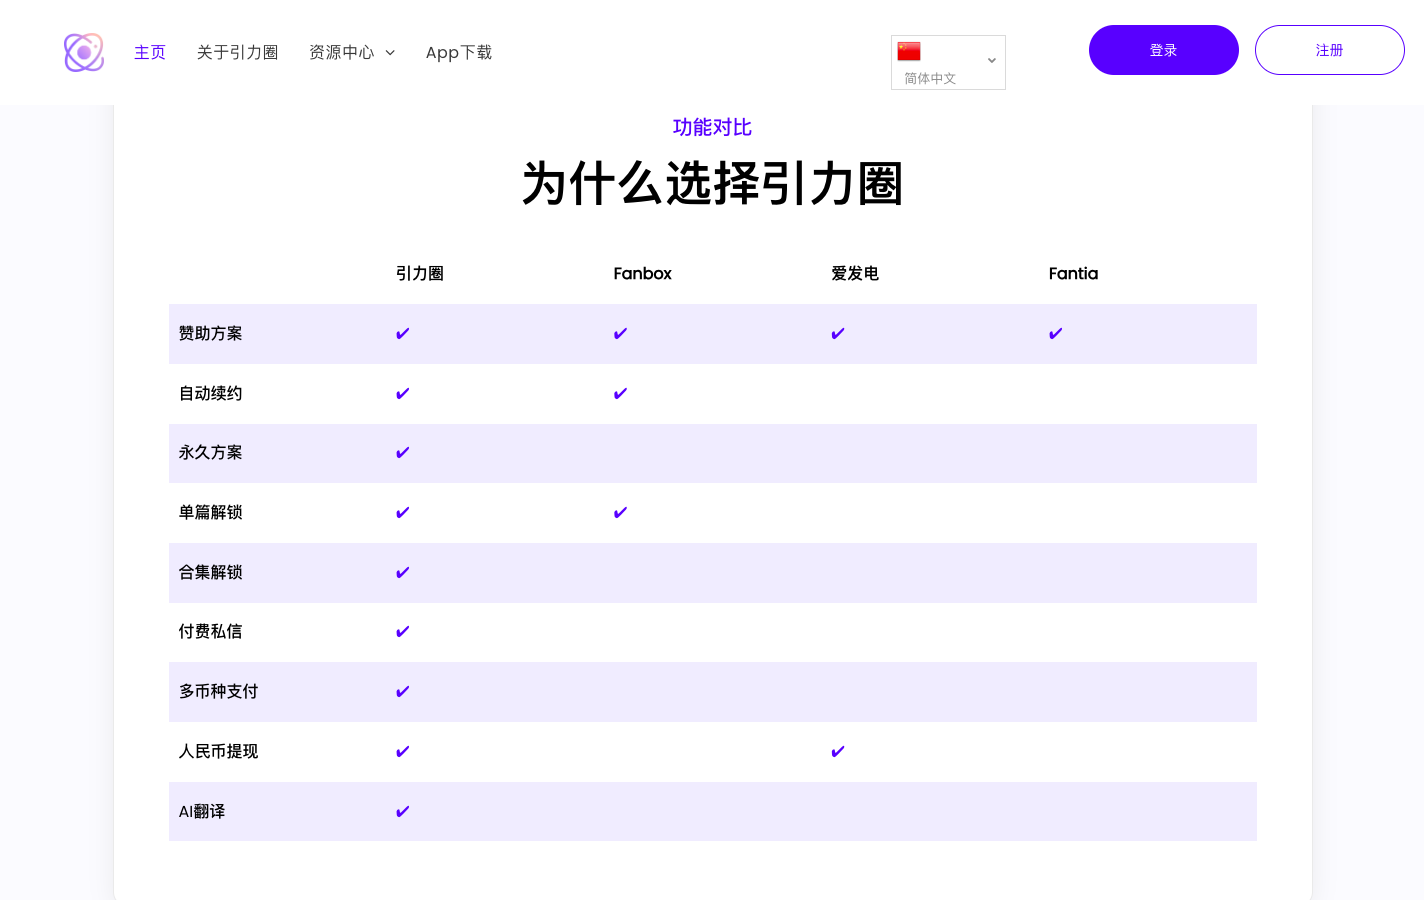Viewport: 1424px width, 900px height.
Task: Click the 赞助方案 row label
Action: (x=211, y=333)
